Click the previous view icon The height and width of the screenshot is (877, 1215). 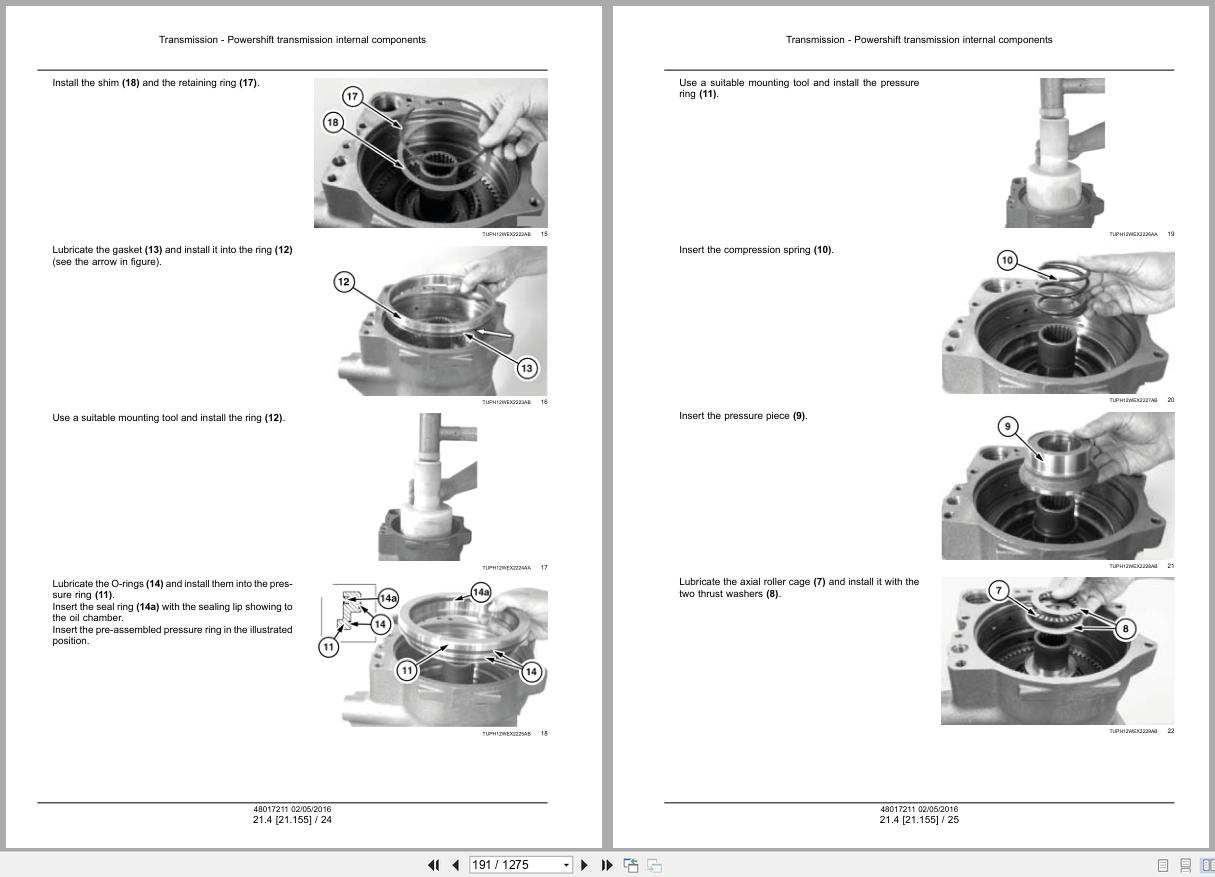(631, 865)
